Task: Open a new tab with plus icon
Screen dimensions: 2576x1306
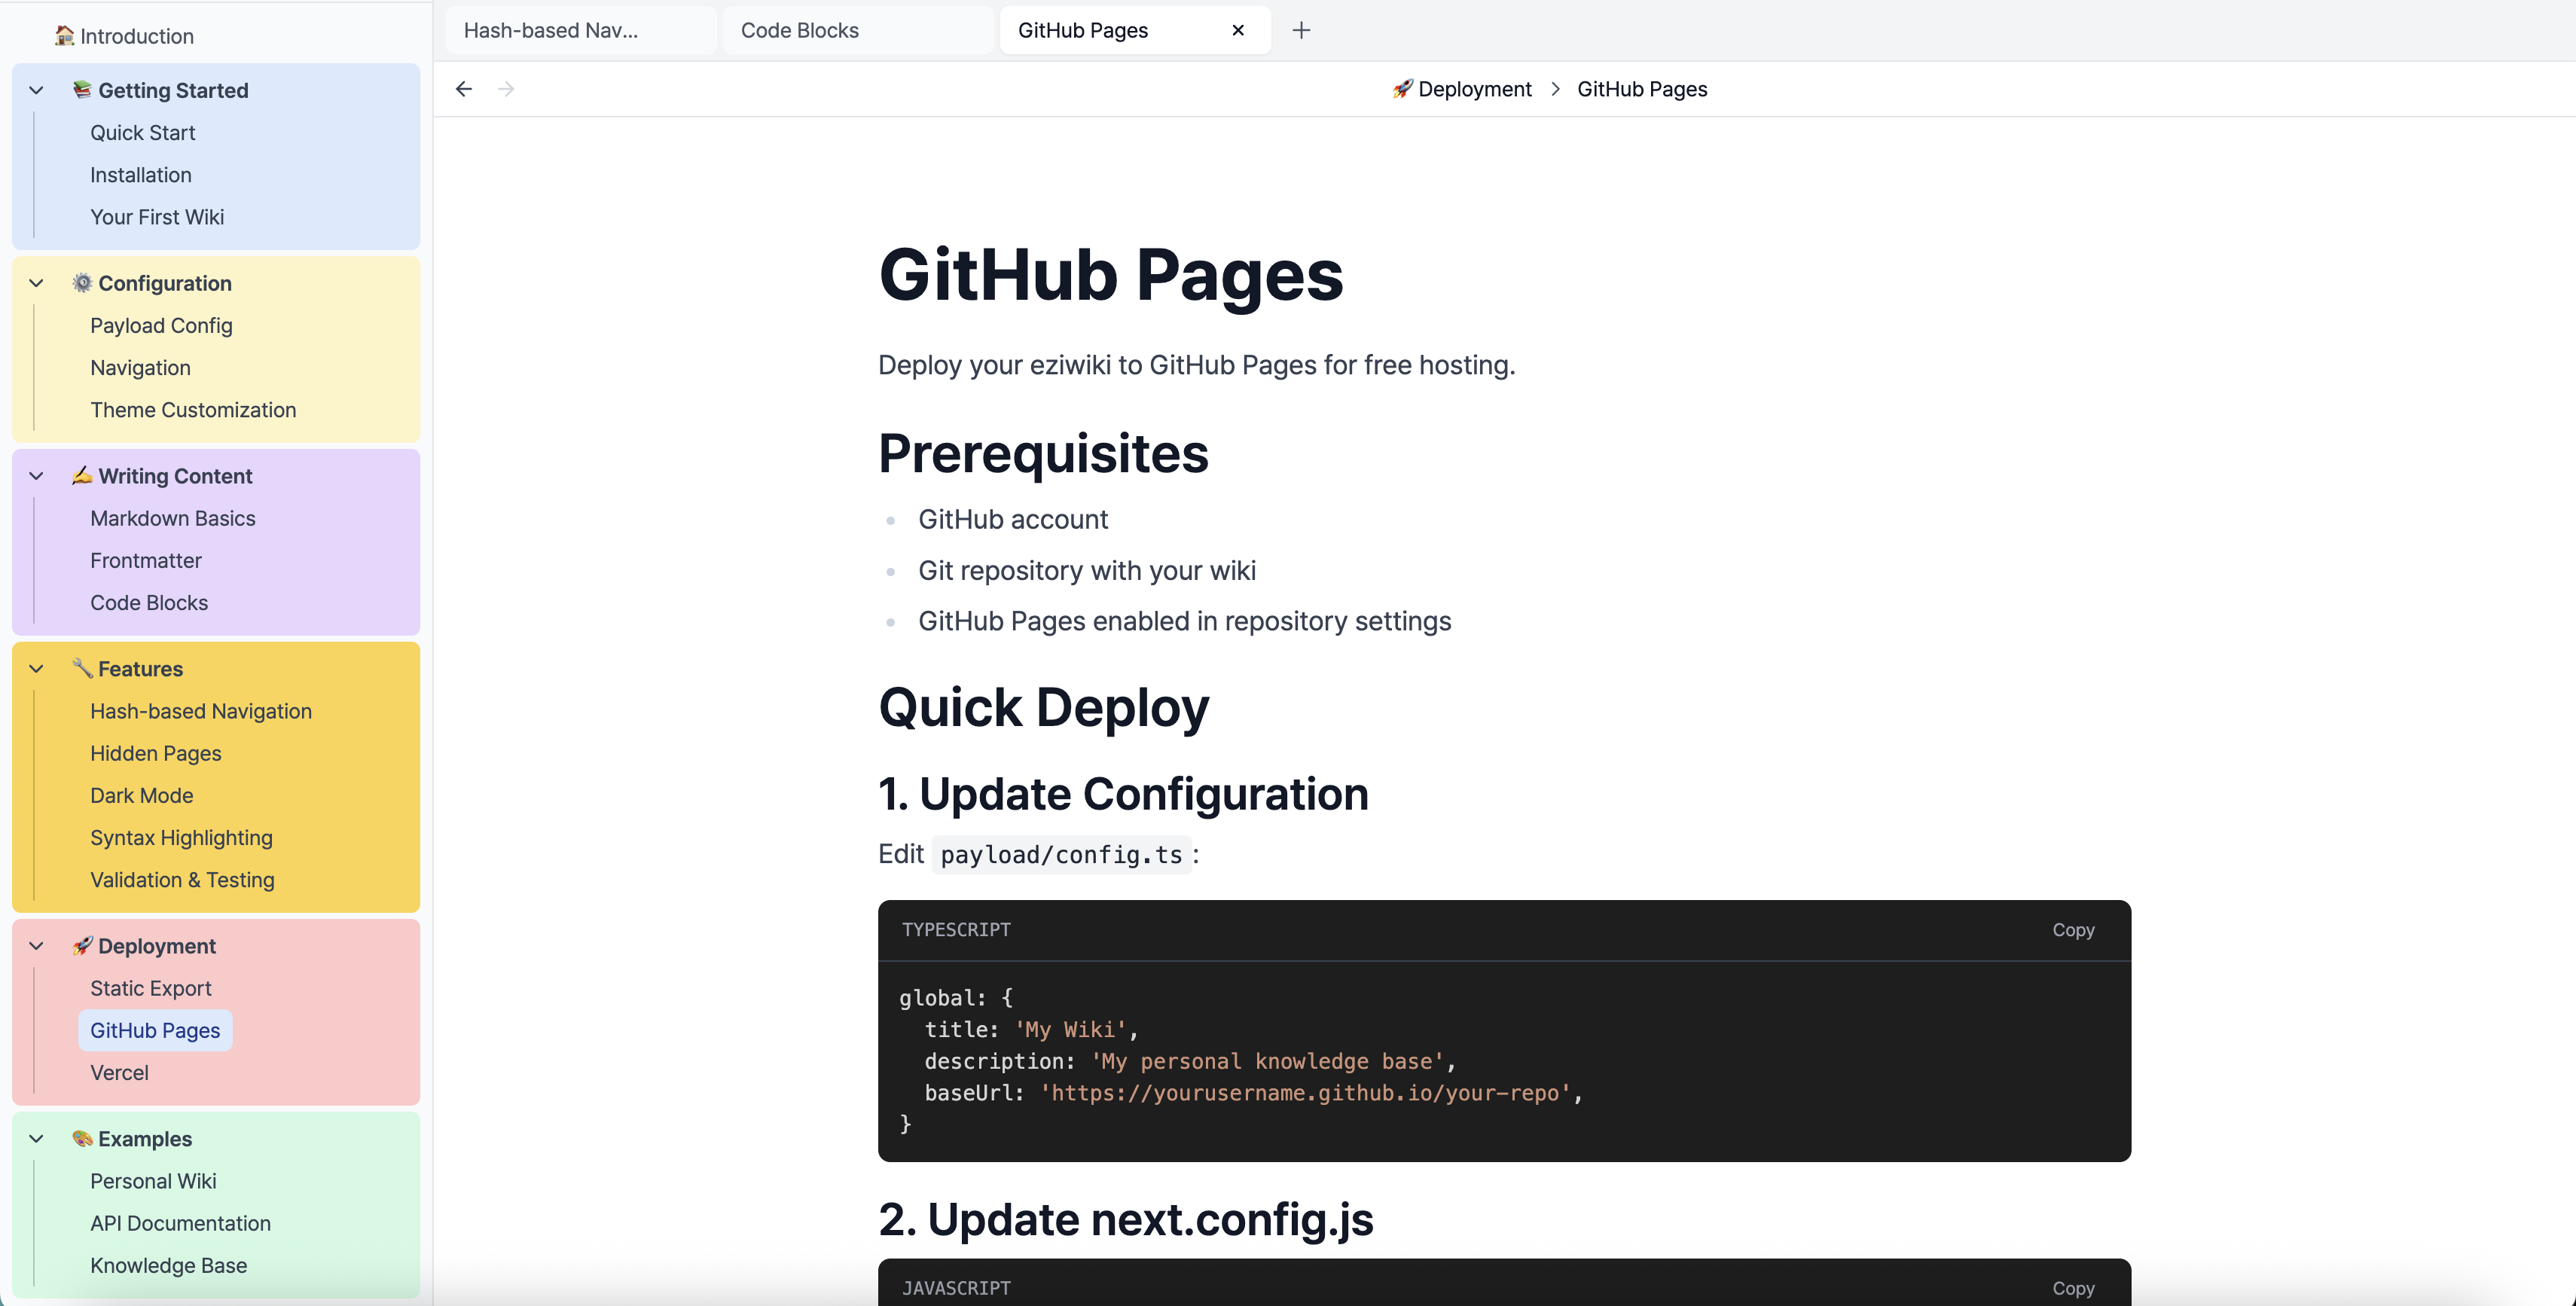Action: click(x=1300, y=30)
